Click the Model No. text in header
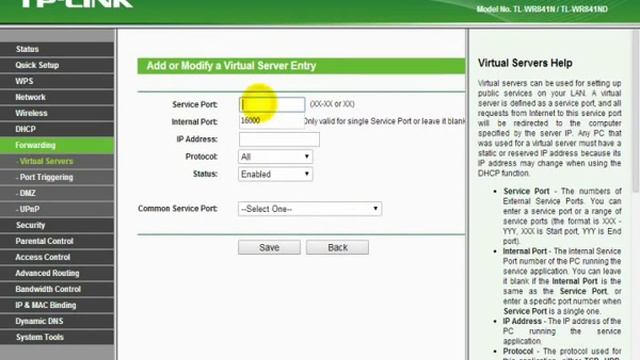640x360 pixels. point(542,9)
